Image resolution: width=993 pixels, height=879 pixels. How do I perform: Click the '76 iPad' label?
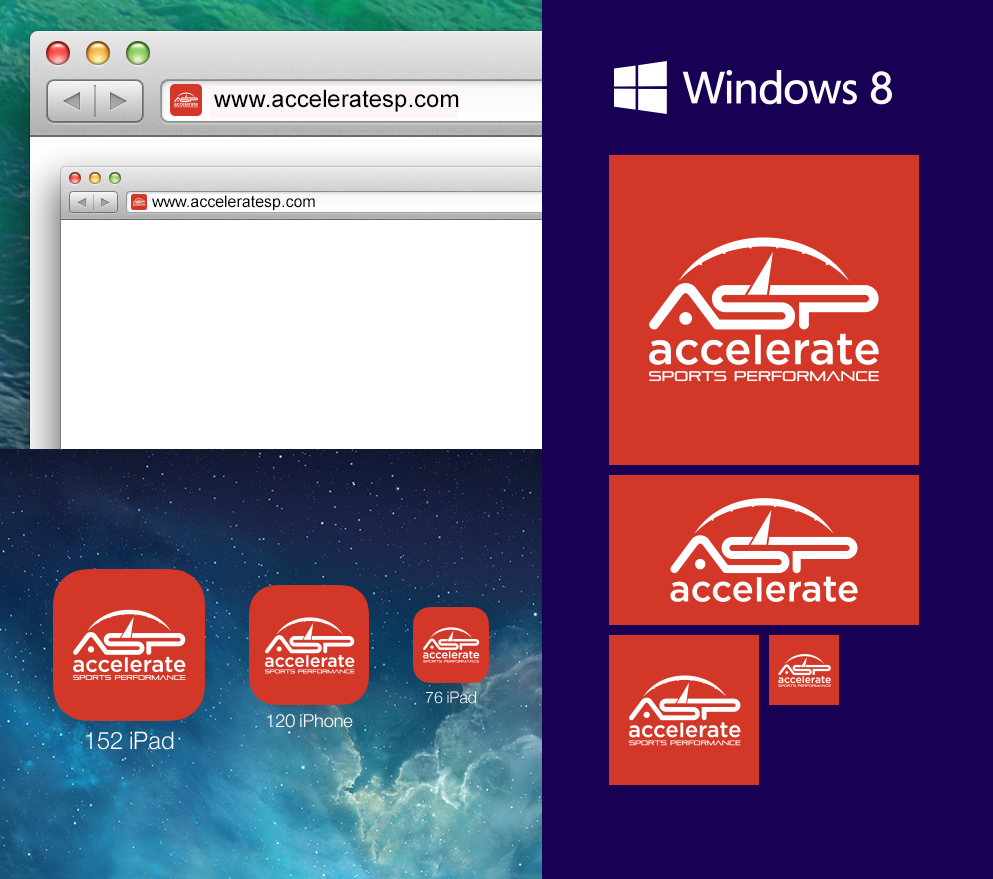tap(451, 697)
